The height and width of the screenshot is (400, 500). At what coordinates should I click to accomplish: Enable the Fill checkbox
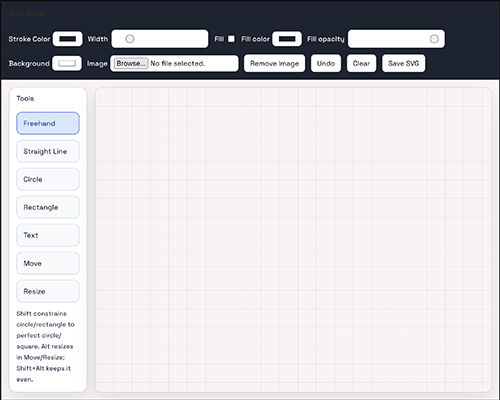coord(231,39)
